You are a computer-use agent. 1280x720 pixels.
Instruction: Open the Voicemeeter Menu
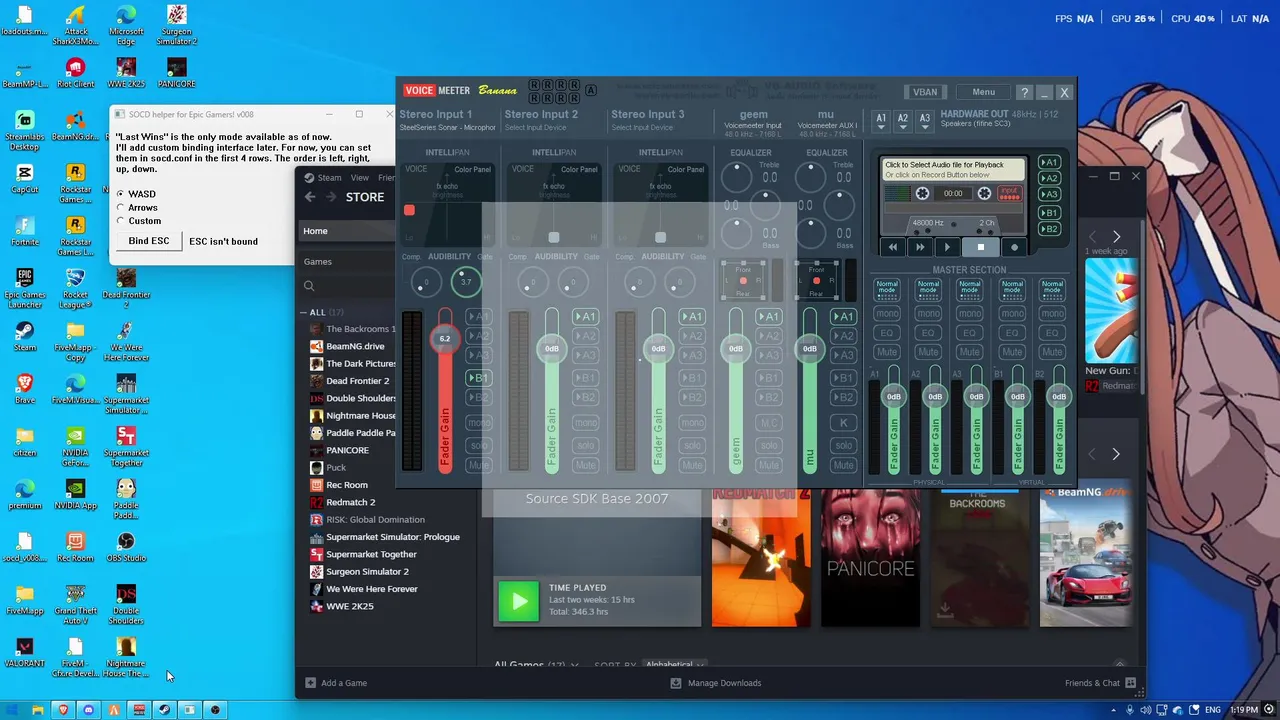click(x=984, y=92)
